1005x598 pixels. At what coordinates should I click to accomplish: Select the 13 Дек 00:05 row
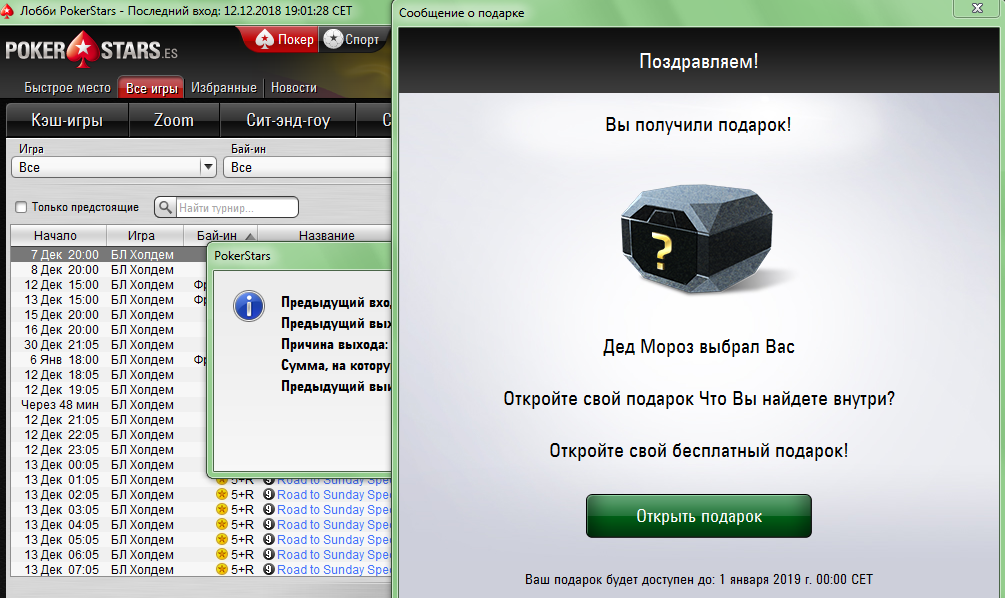coord(109,465)
